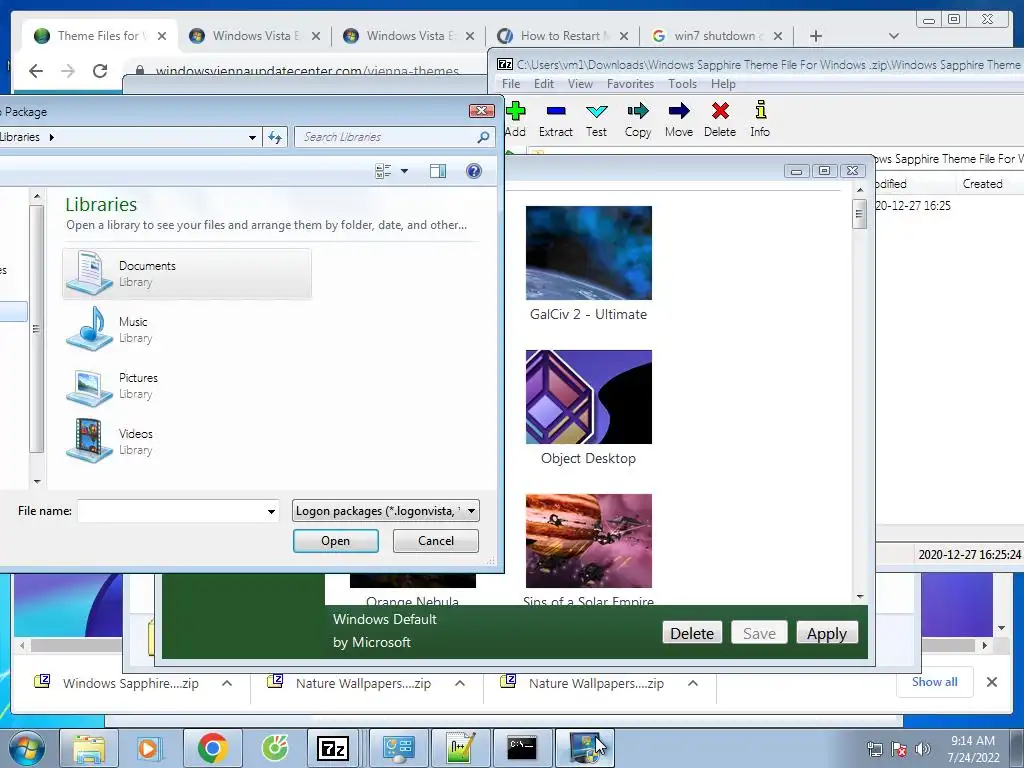This screenshot has height=768, width=1024.
Task: Click the logon list vertical scrollbar thumb
Action: click(860, 214)
